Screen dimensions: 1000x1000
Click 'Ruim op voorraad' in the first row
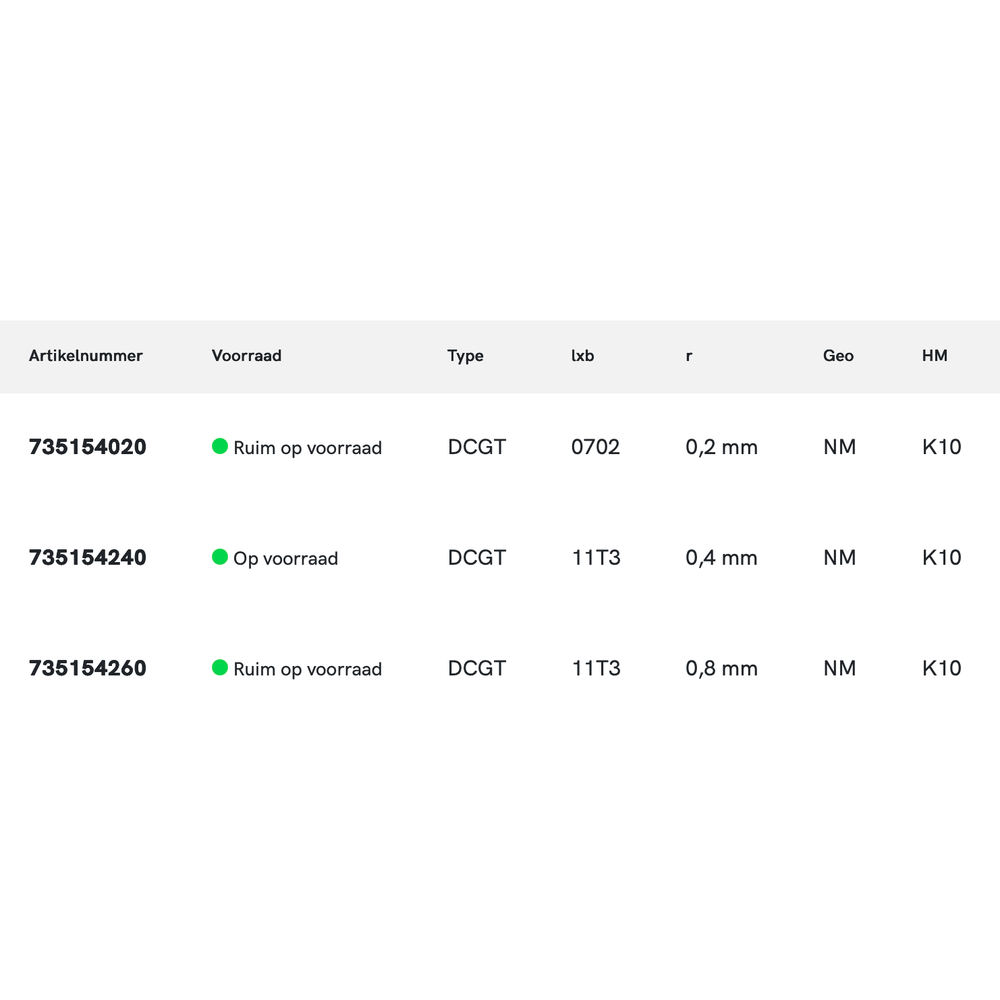tap(308, 448)
